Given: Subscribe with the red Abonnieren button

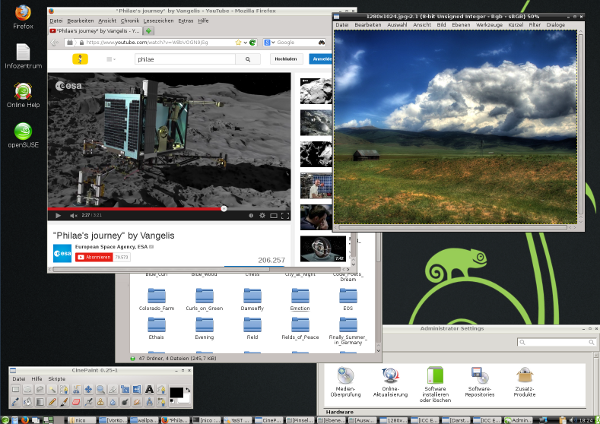Looking at the screenshot, I should (x=94, y=257).
